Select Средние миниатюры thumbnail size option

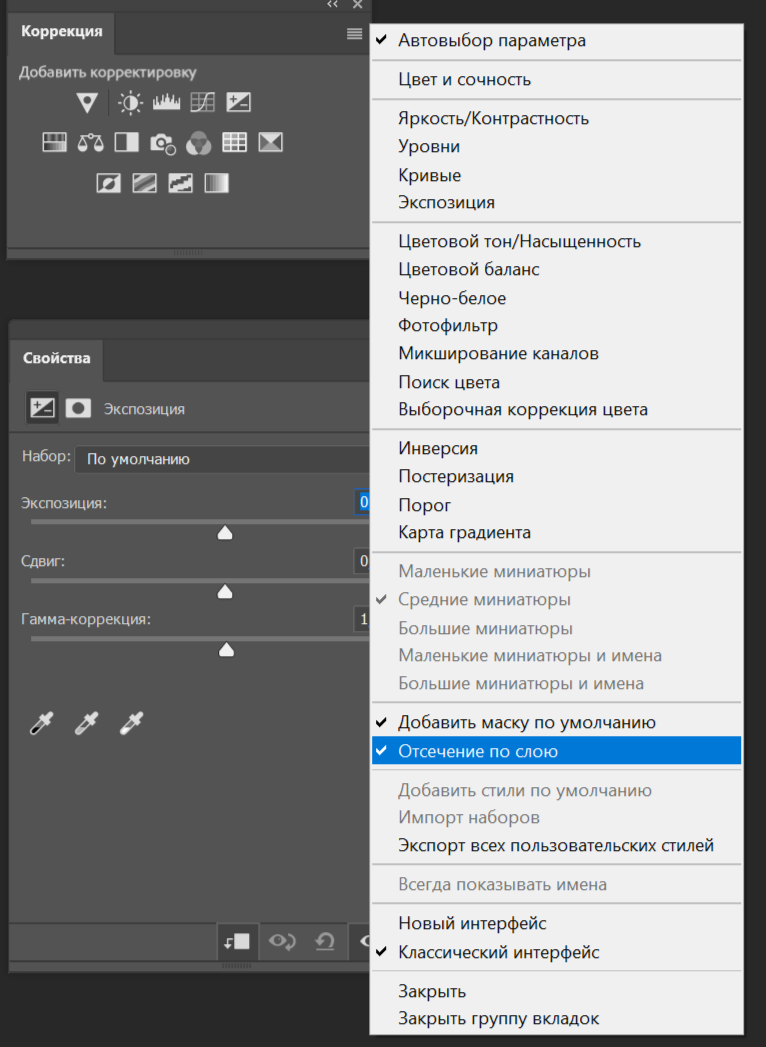click(556, 600)
